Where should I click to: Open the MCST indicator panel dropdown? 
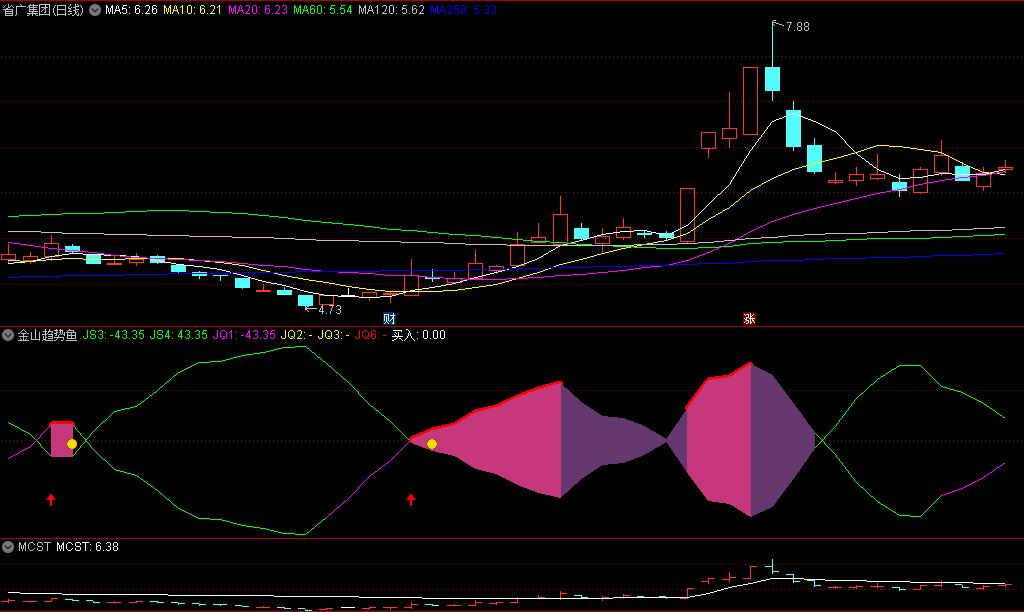click(8, 547)
